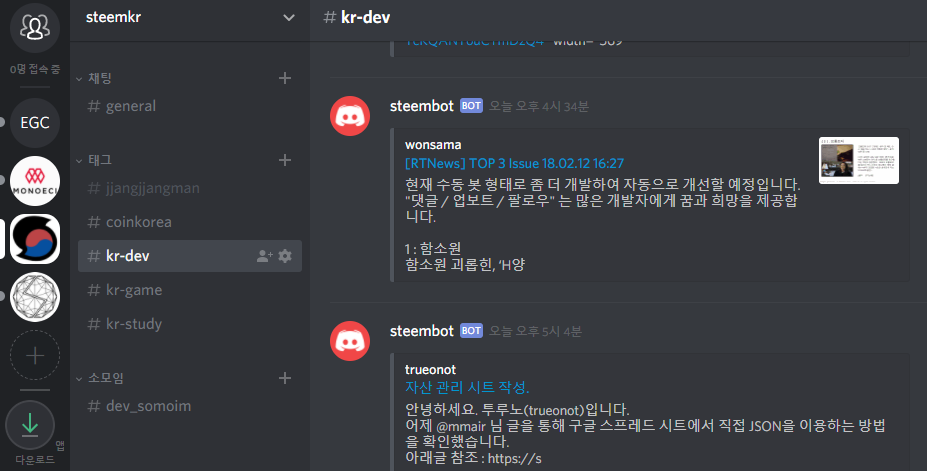927x471 pixels.
Task: Go to the general channel
Action: [x=190, y=106]
